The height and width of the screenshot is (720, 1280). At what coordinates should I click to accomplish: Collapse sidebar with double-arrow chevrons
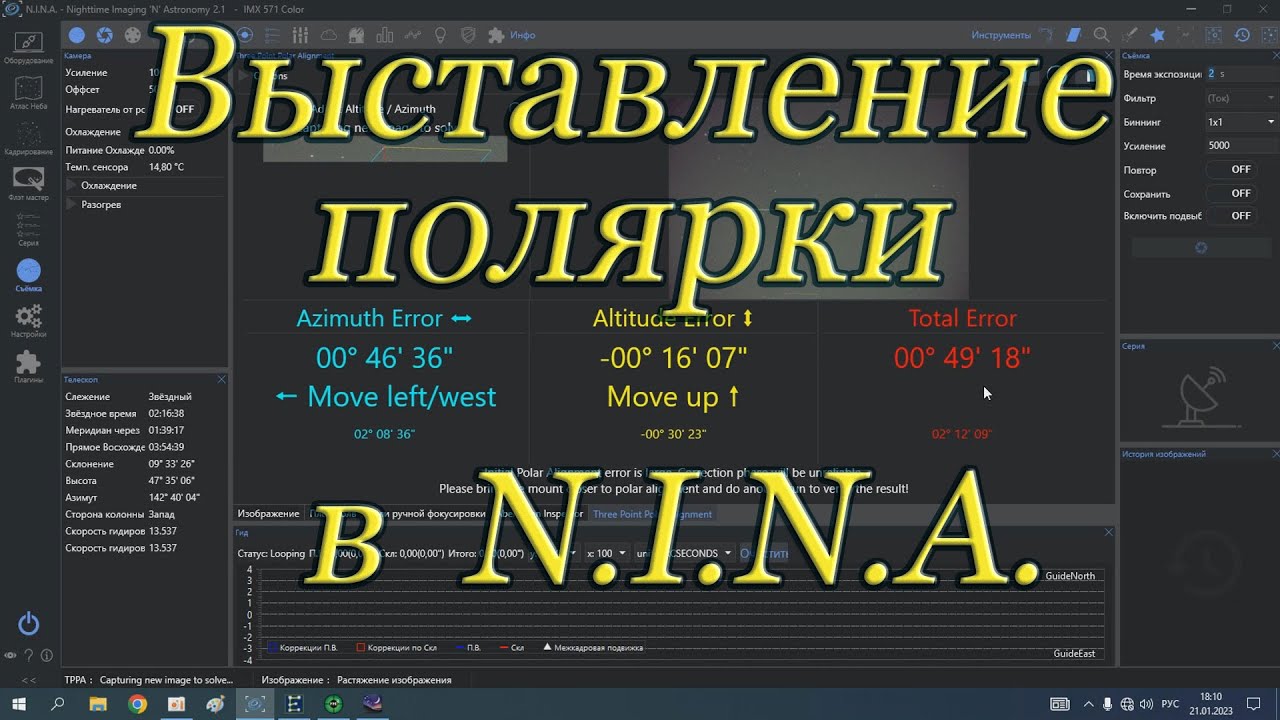tap(28, 680)
